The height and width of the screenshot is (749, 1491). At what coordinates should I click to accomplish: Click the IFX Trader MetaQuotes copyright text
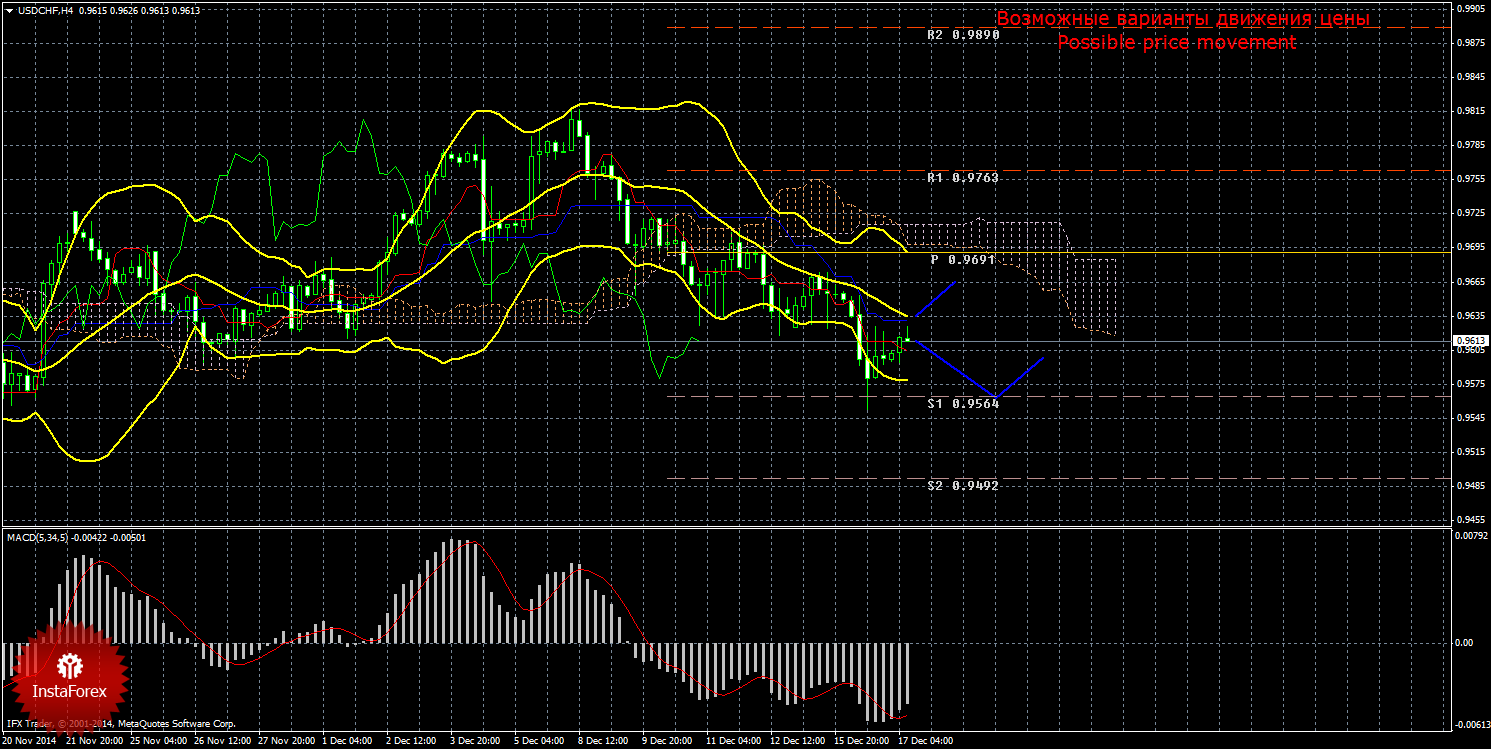click(120, 723)
